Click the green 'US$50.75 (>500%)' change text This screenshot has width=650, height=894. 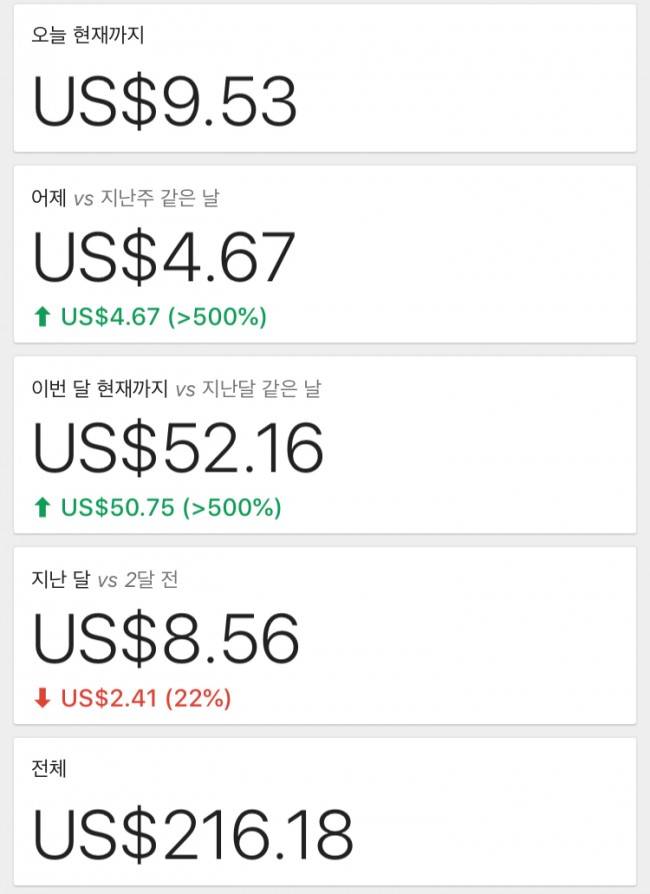(171, 508)
